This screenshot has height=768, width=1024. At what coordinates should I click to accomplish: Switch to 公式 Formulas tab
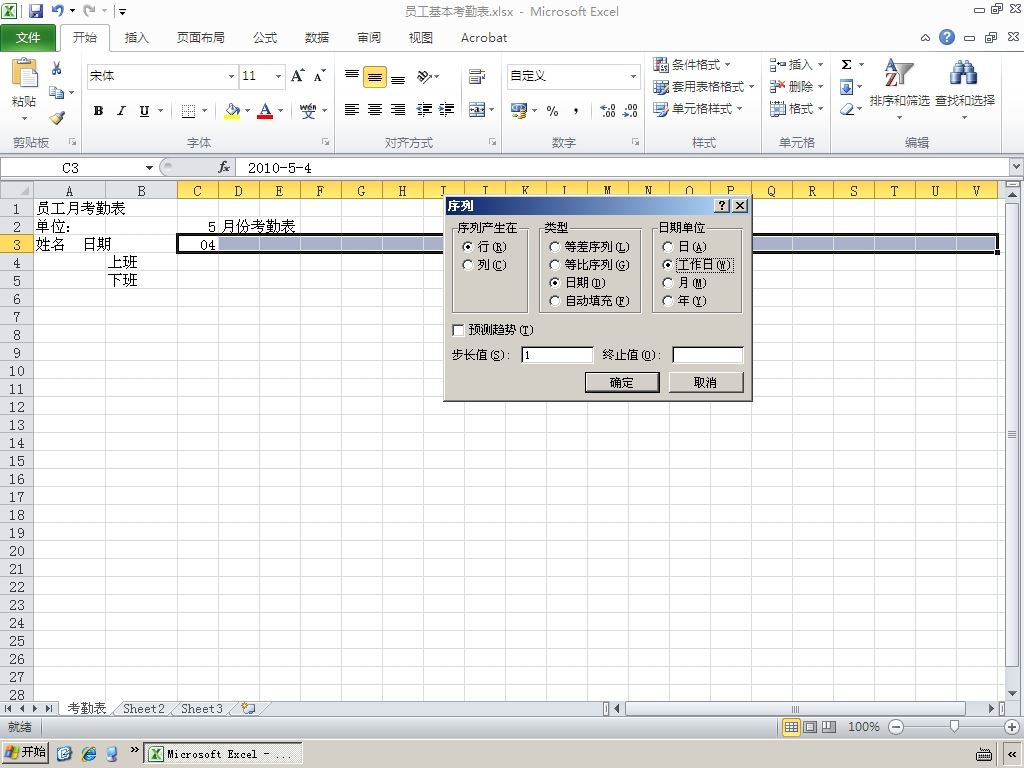point(265,38)
